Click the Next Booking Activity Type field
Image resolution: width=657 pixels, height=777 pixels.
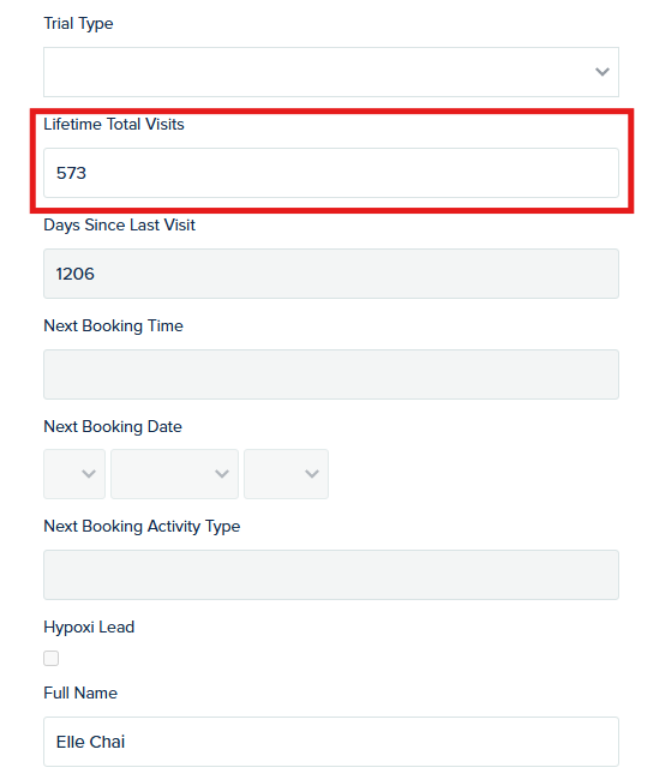coord(331,575)
